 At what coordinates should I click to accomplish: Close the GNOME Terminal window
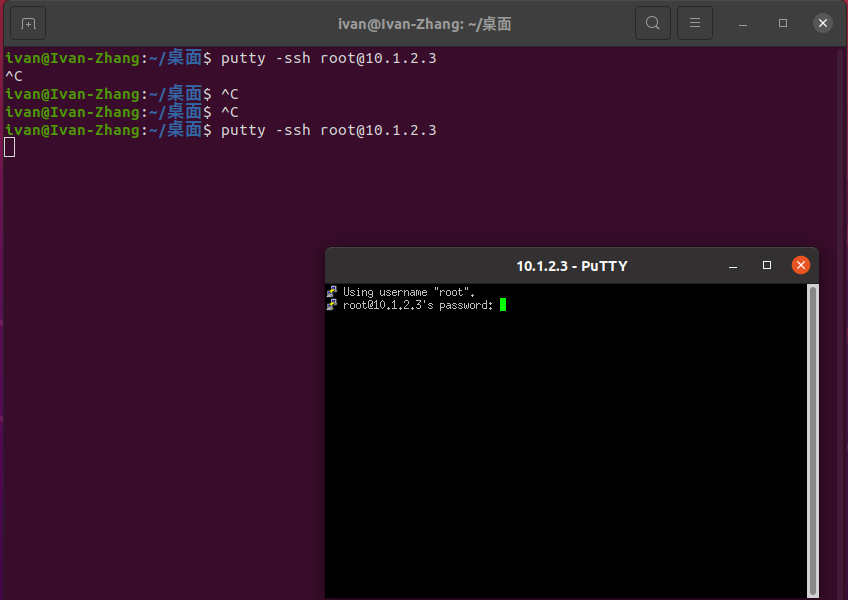pos(823,22)
